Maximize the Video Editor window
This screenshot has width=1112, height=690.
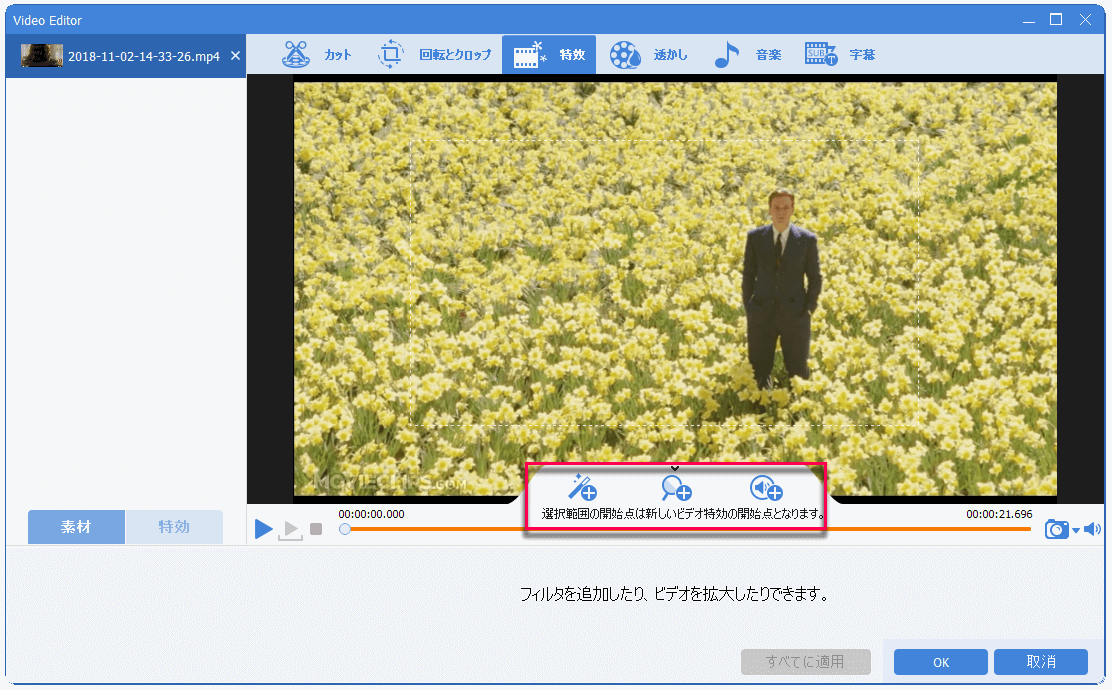click(1056, 20)
